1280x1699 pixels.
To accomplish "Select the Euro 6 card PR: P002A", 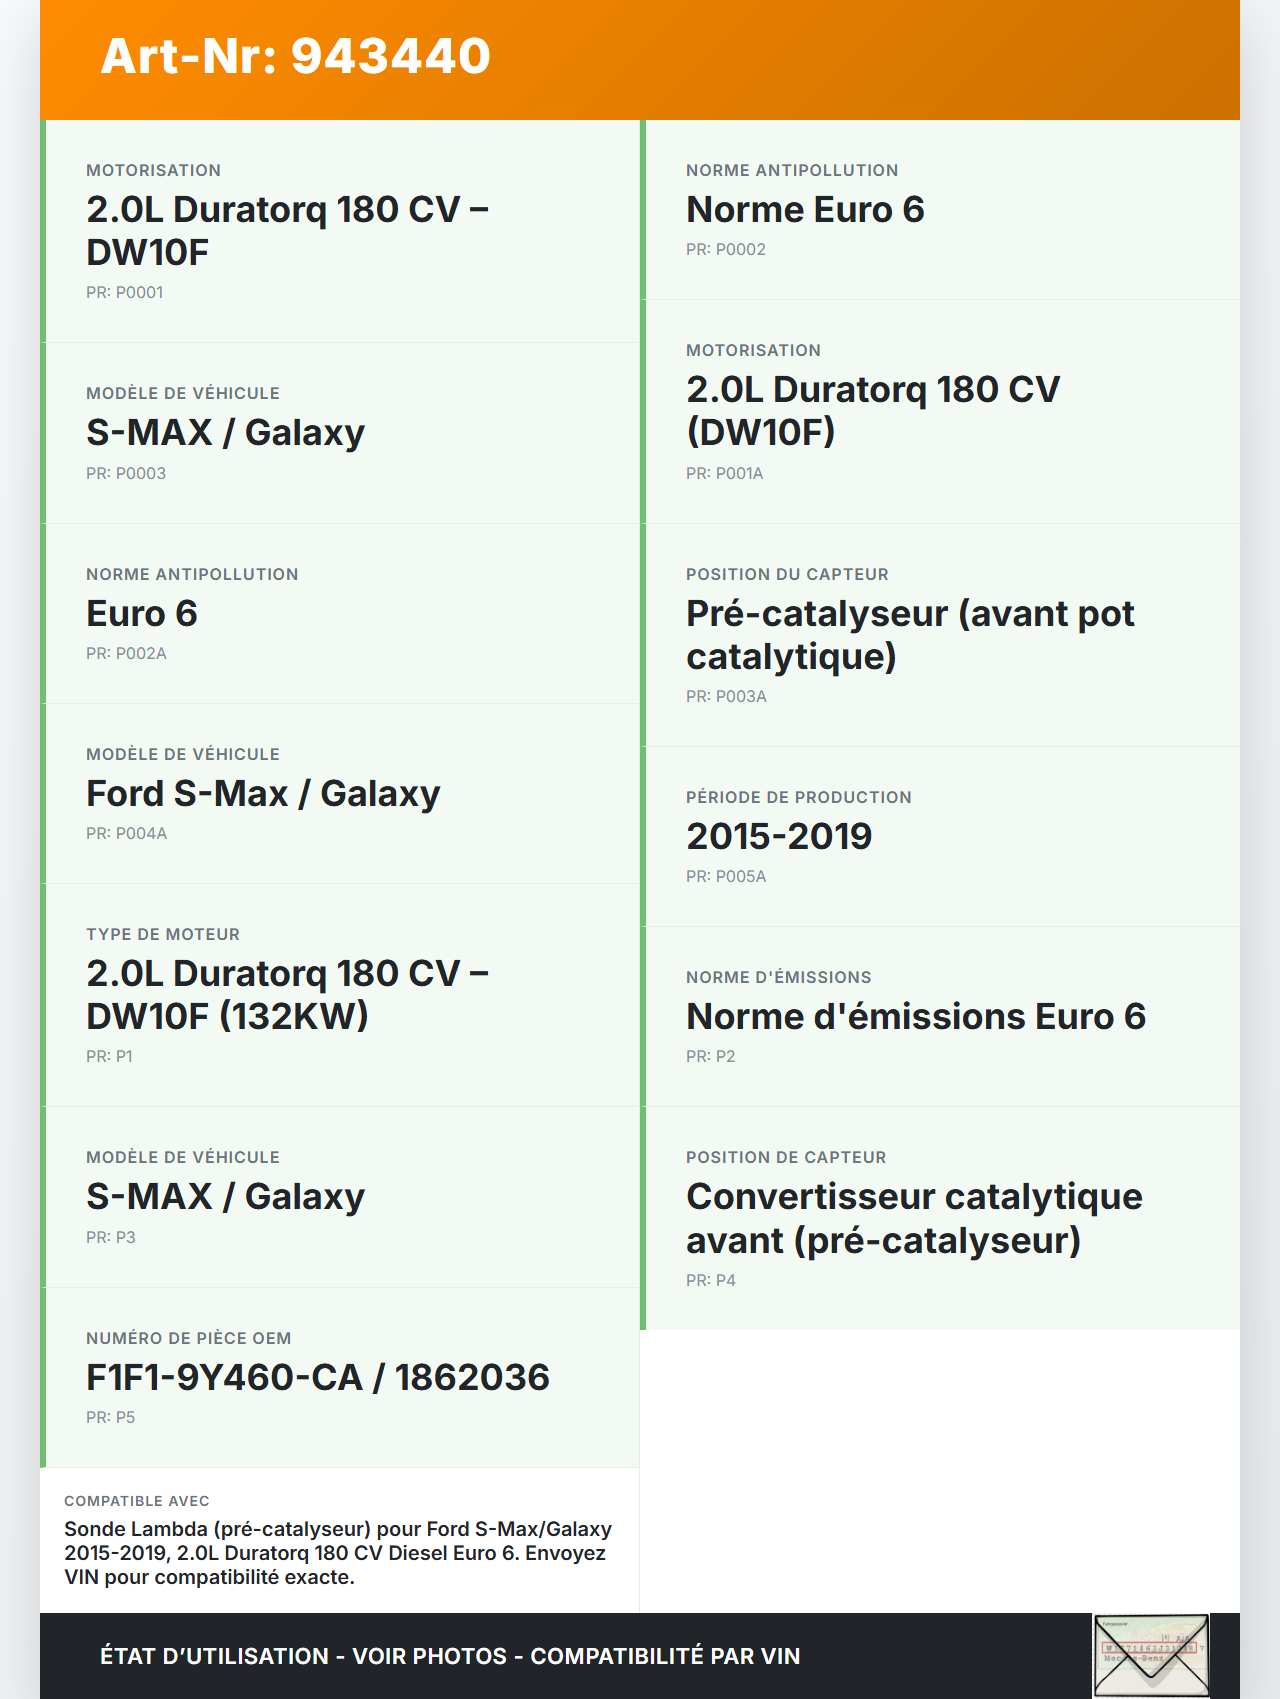I will pos(340,613).
